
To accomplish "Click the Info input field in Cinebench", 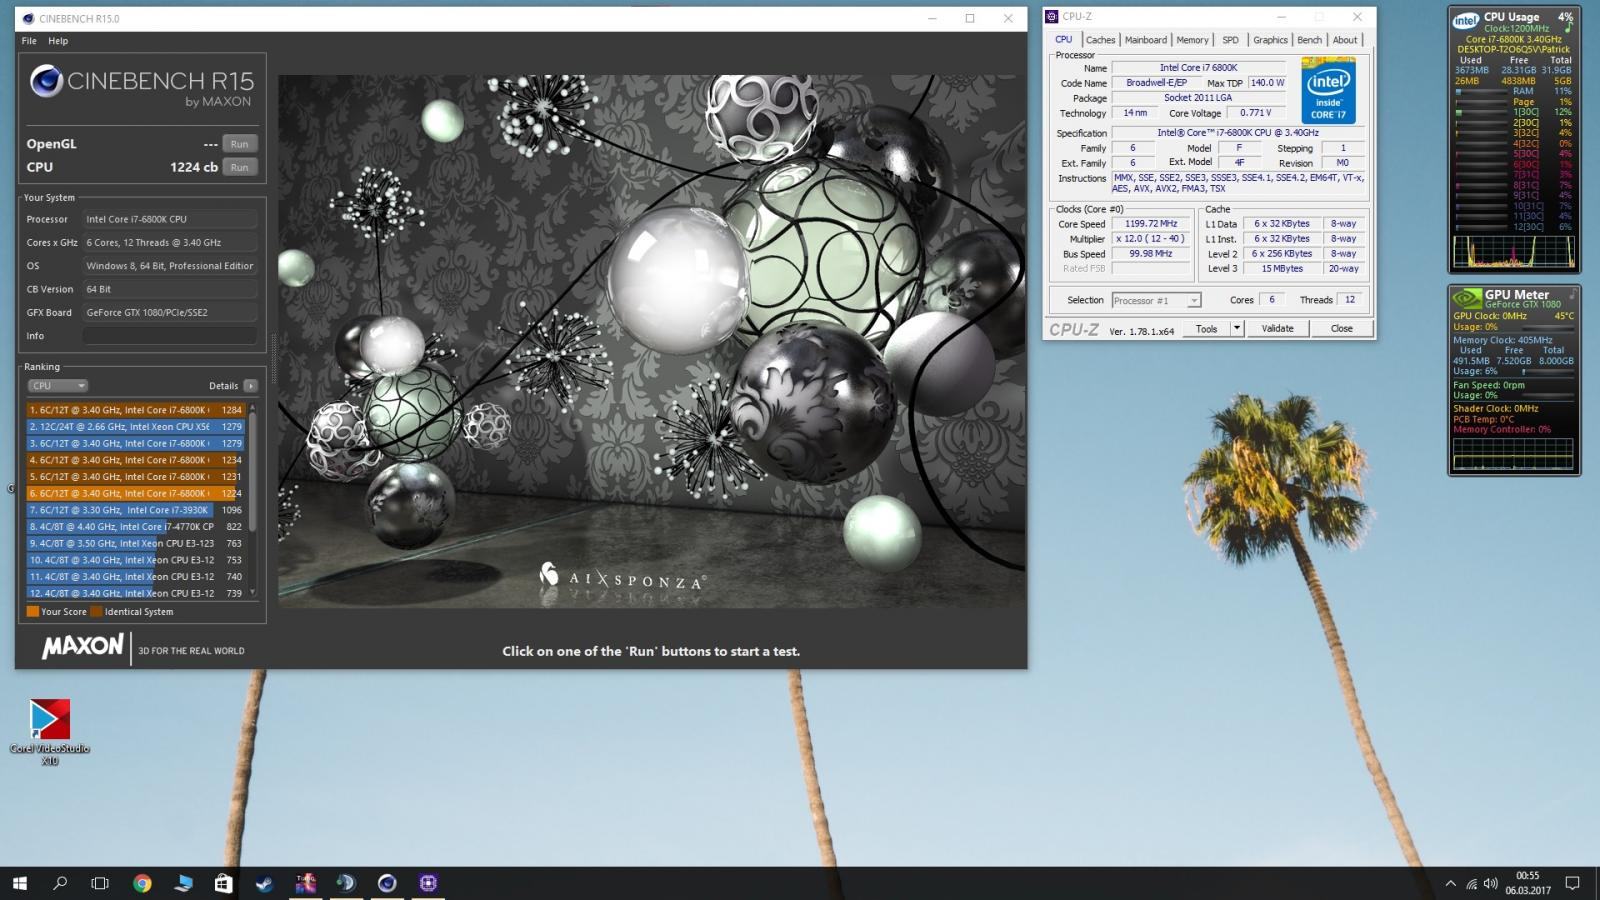I will coord(169,336).
